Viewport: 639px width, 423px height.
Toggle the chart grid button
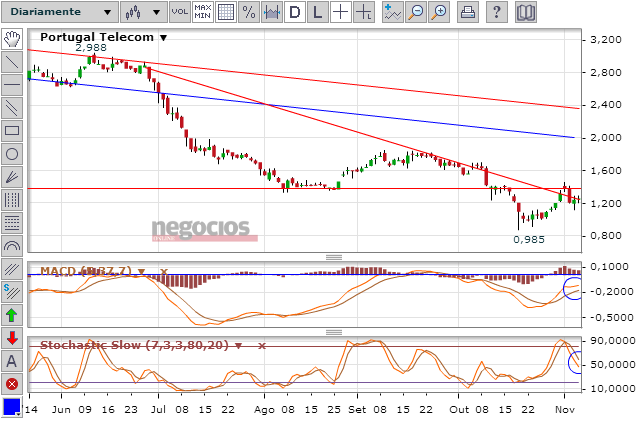pyautogui.click(x=226, y=12)
